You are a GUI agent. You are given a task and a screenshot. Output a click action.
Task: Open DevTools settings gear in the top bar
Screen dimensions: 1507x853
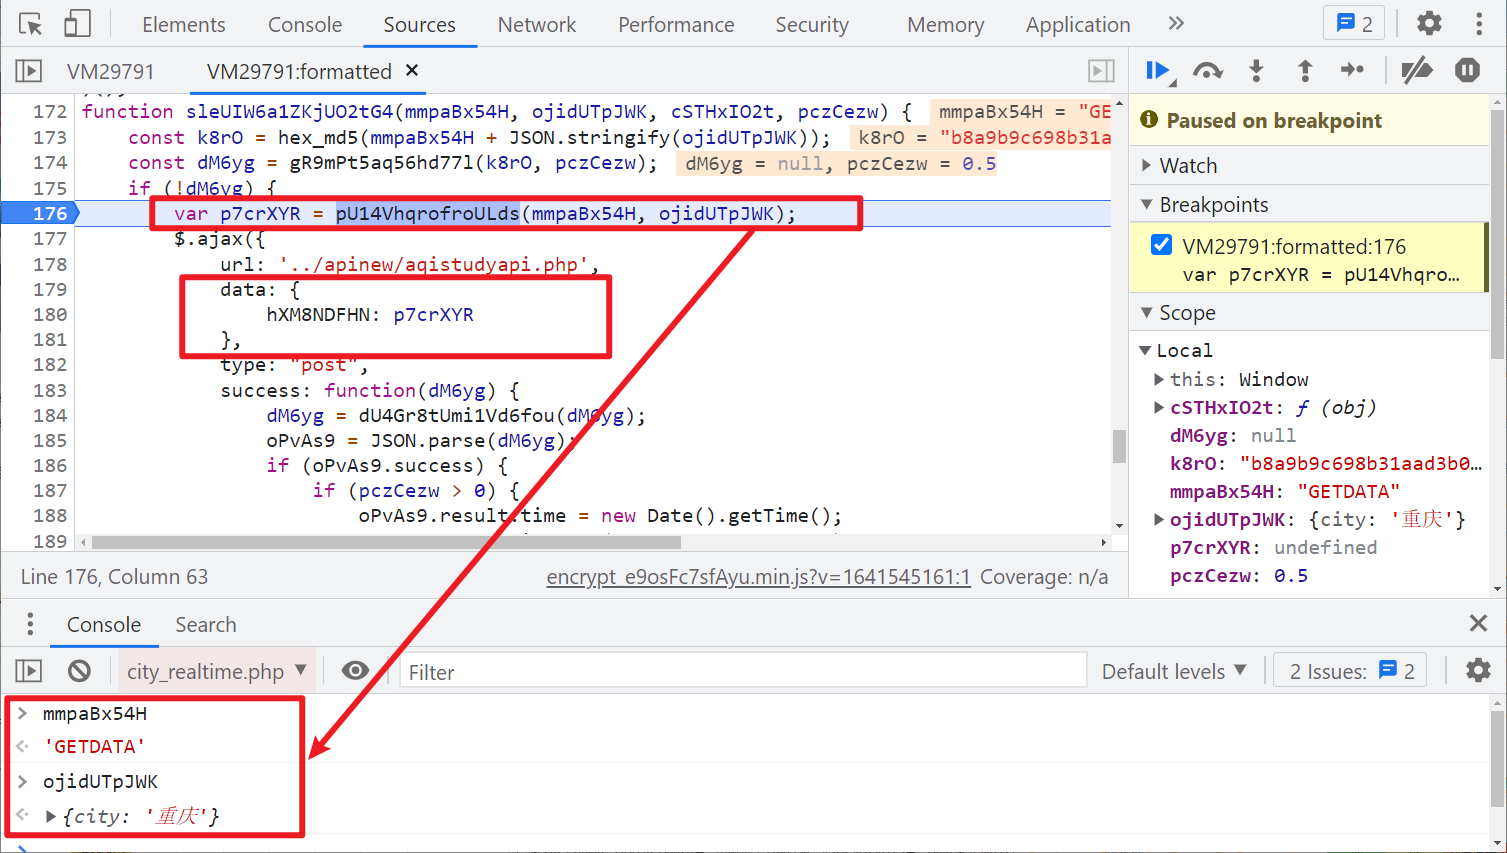pyautogui.click(x=1429, y=23)
